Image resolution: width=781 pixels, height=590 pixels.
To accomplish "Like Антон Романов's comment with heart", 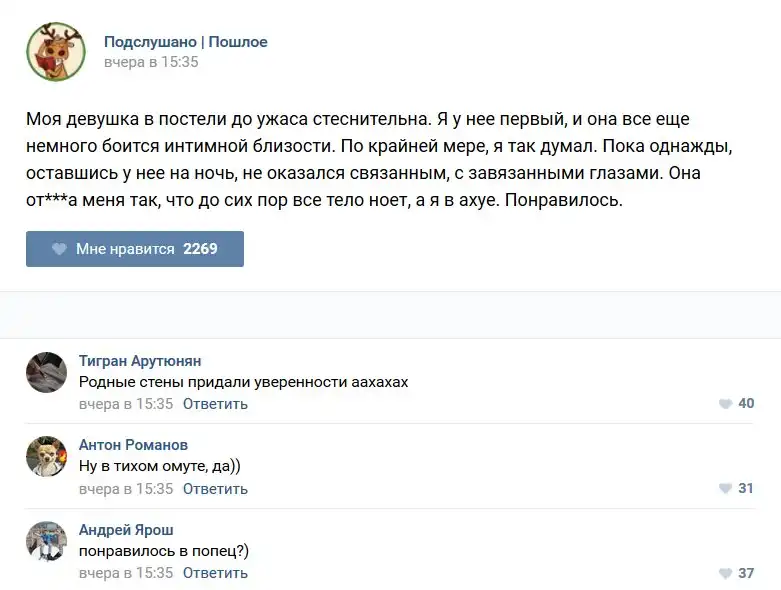I will coord(725,489).
